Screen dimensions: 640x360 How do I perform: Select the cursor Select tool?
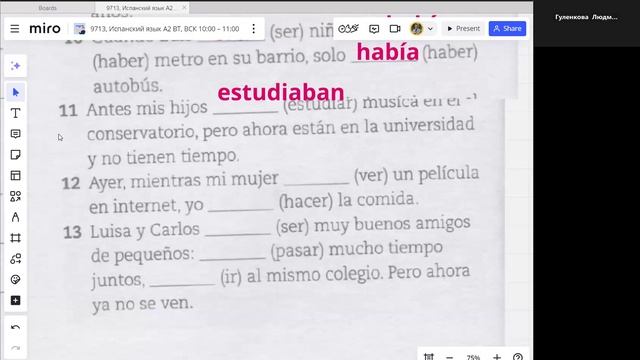point(16,92)
